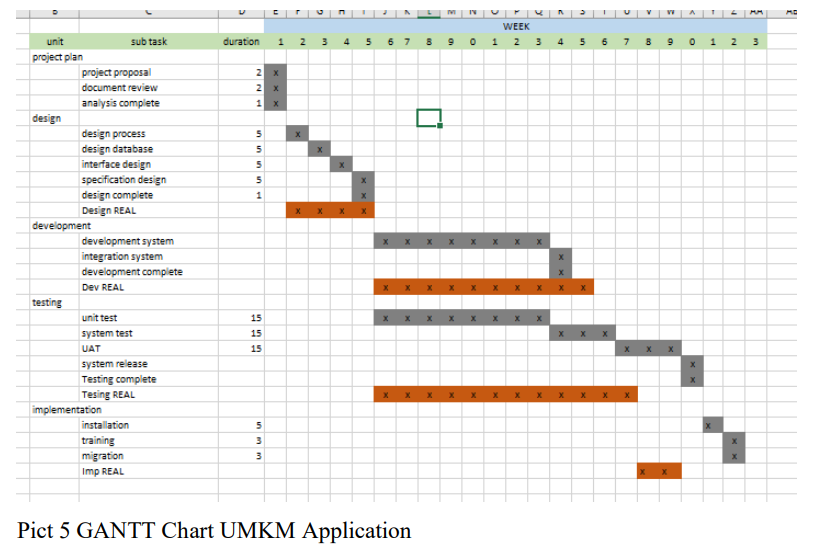Select the 'design process' sub task cell
Screen dimensions: 830x556
(149, 133)
